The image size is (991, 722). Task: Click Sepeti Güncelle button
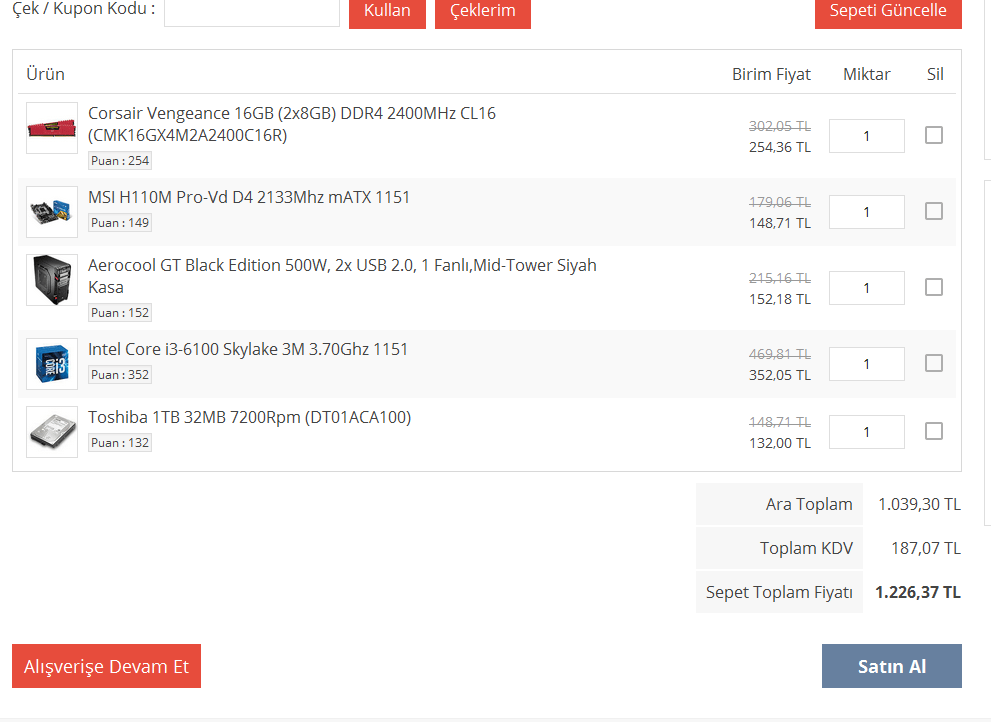click(888, 11)
